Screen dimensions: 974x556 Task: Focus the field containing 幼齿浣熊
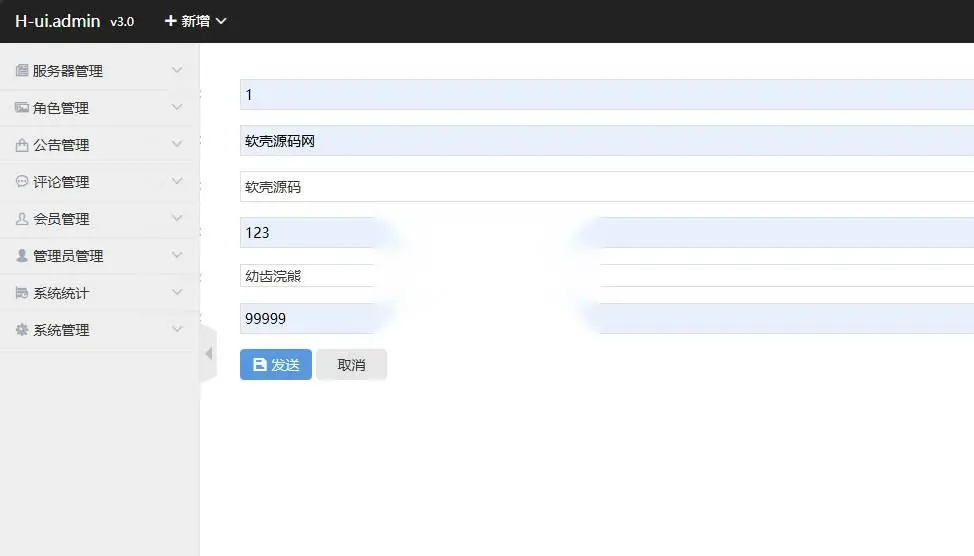click(607, 275)
